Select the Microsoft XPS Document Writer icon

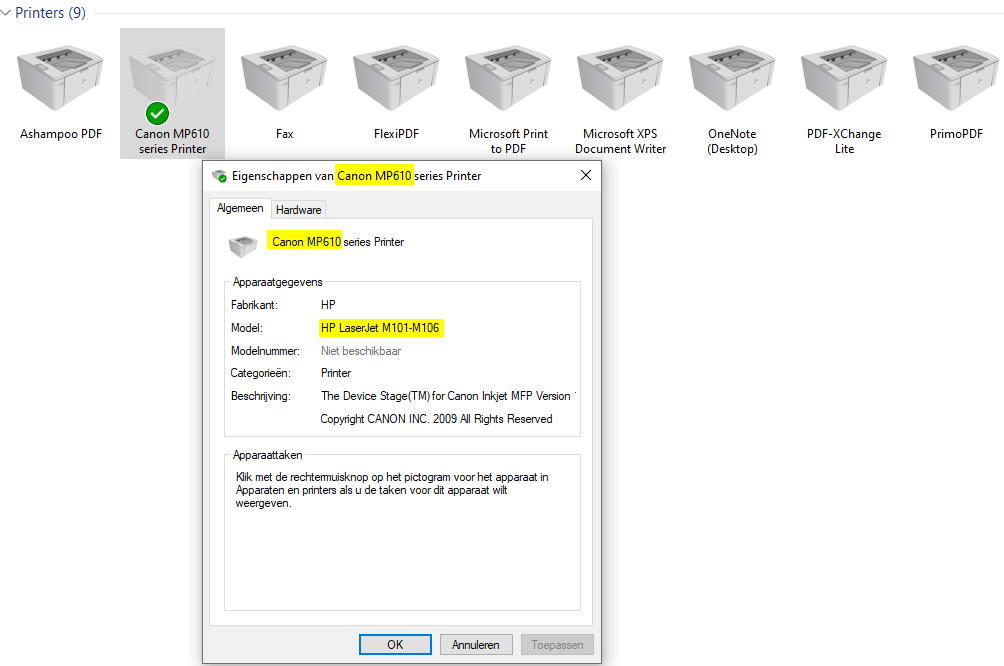coord(620,78)
